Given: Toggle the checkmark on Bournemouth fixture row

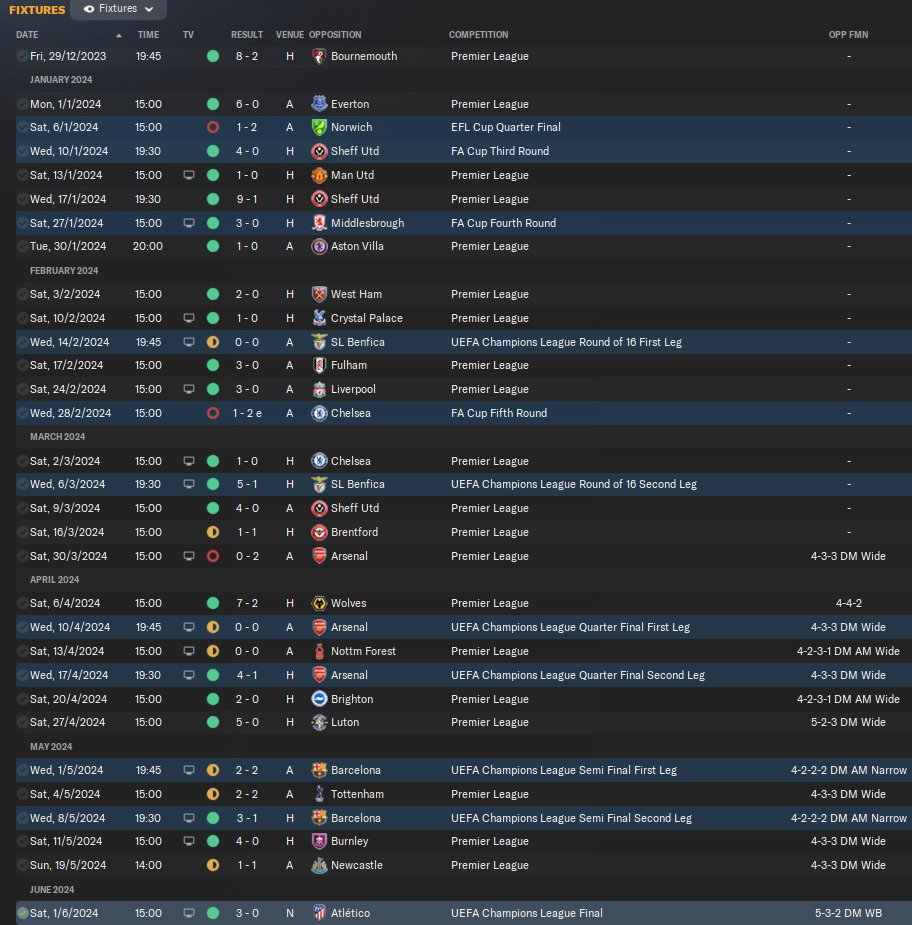Looking at the screenshot, I should click(22, 56).
